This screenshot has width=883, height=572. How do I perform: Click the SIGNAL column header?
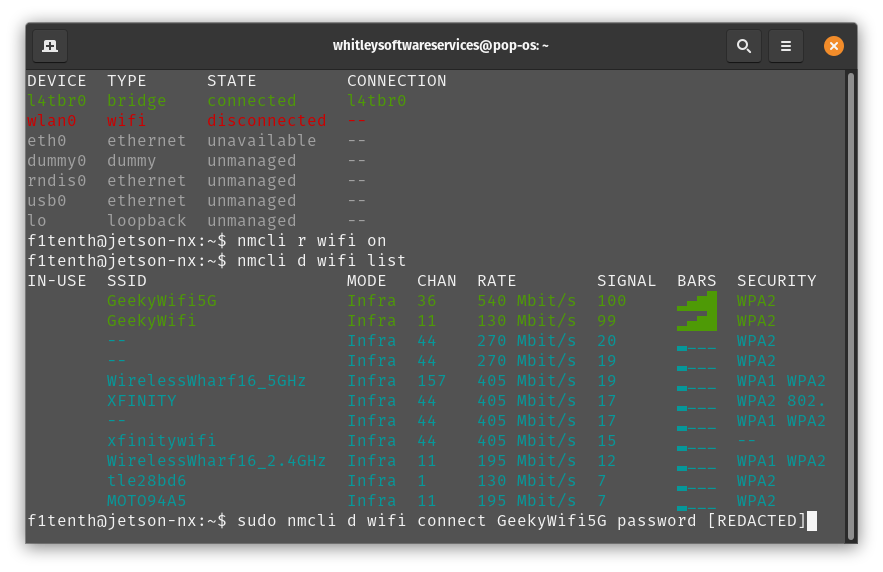[x=626, y=280]
